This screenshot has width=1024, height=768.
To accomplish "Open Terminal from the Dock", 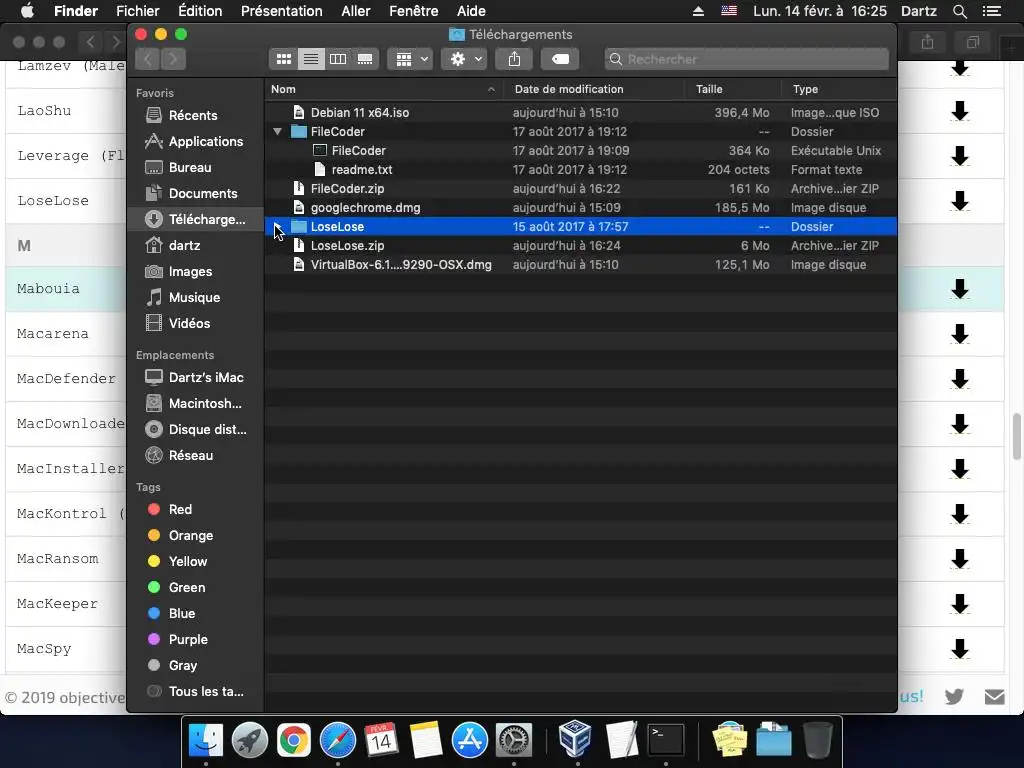I will point(665,741).
